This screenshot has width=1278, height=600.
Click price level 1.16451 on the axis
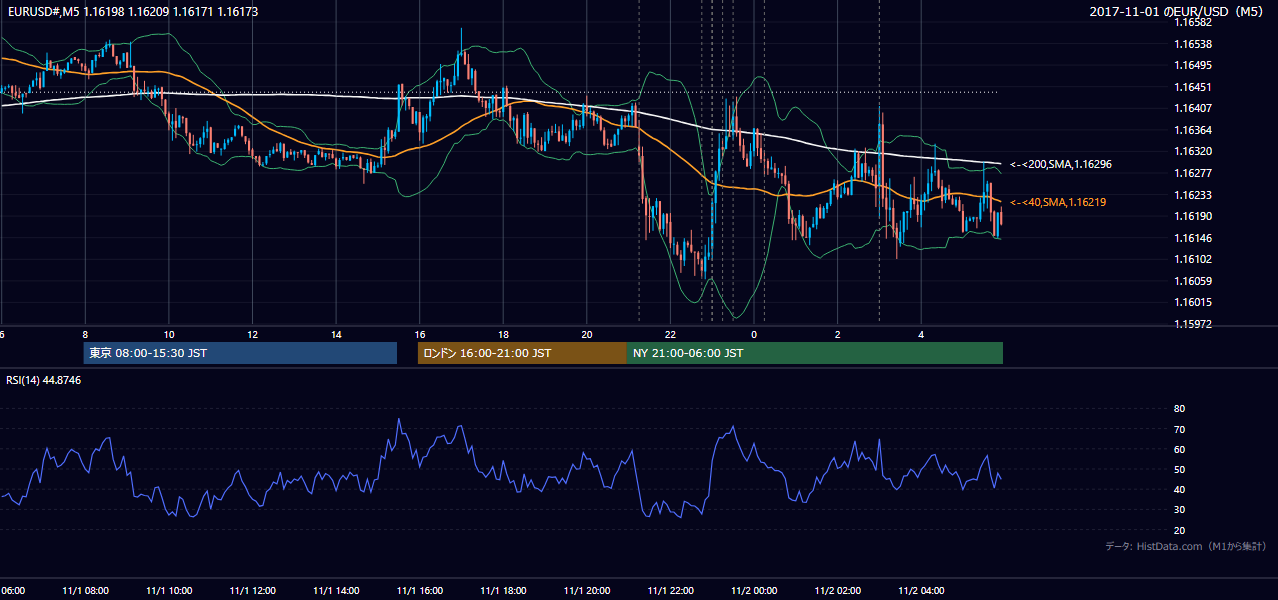1194,87
